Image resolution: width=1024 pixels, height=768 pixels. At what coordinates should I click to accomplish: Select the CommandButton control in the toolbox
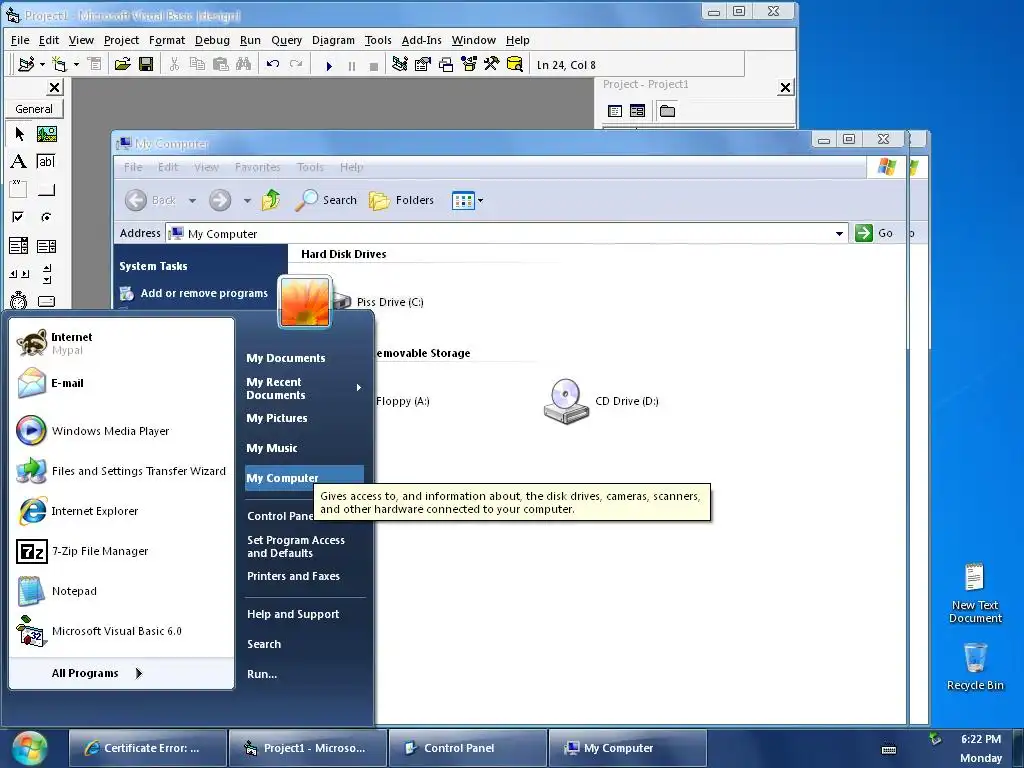[x=46, y=190]
